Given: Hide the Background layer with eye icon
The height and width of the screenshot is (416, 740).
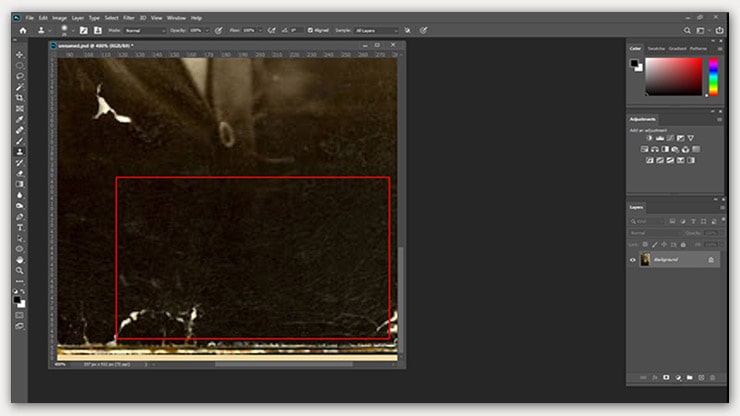Looking at the screenshot, I should click(x=632, y=260).
